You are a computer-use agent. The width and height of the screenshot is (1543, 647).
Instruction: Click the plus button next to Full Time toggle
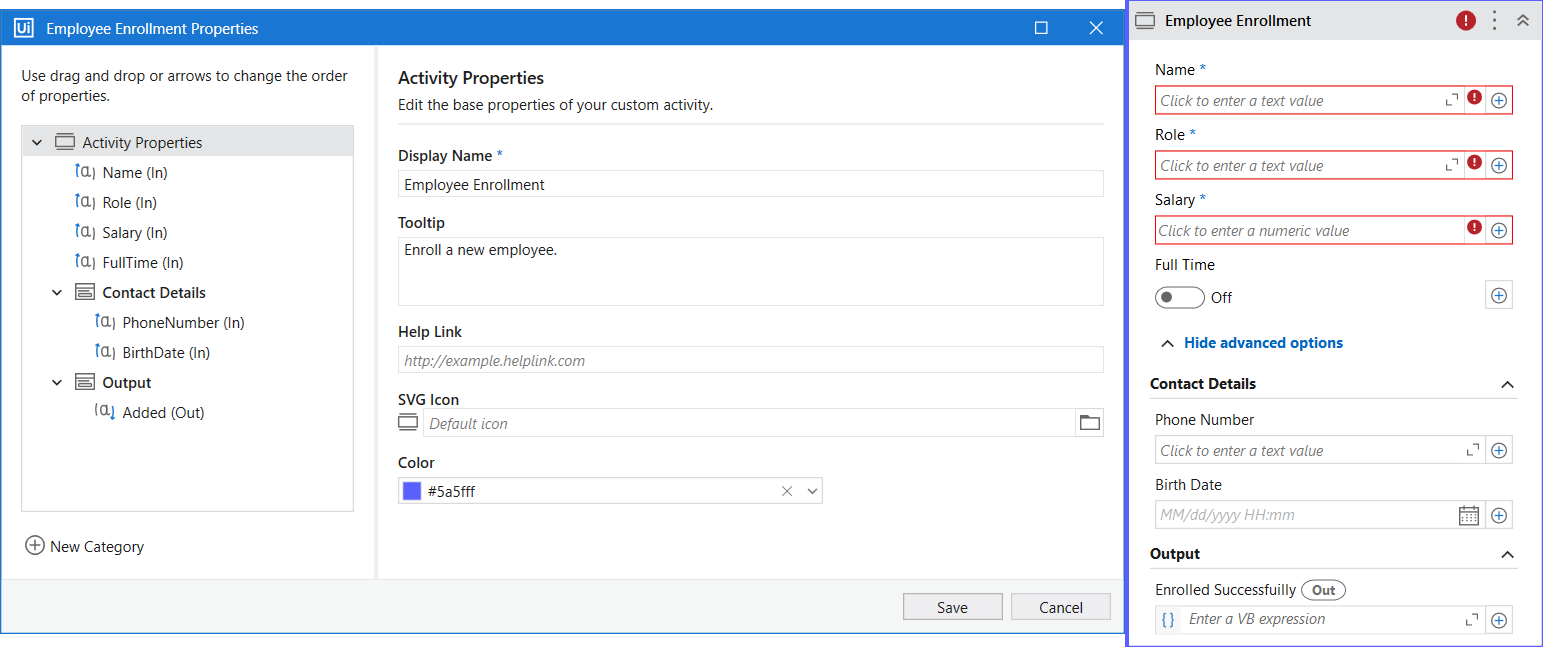click(x=1499, y=295)
